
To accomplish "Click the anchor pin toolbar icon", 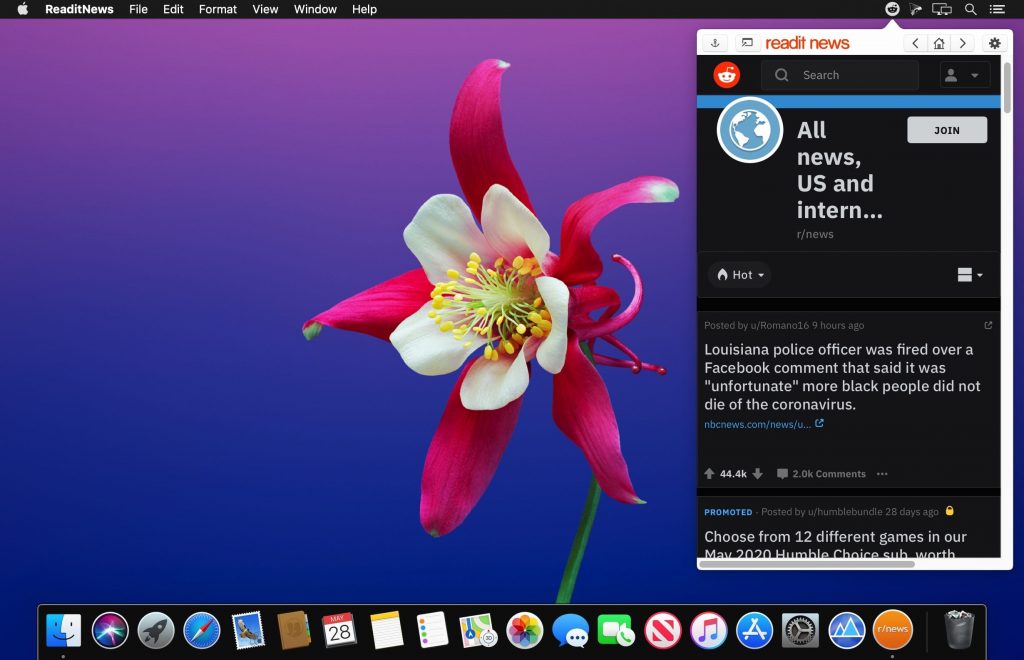I will (x=714, y=43).
